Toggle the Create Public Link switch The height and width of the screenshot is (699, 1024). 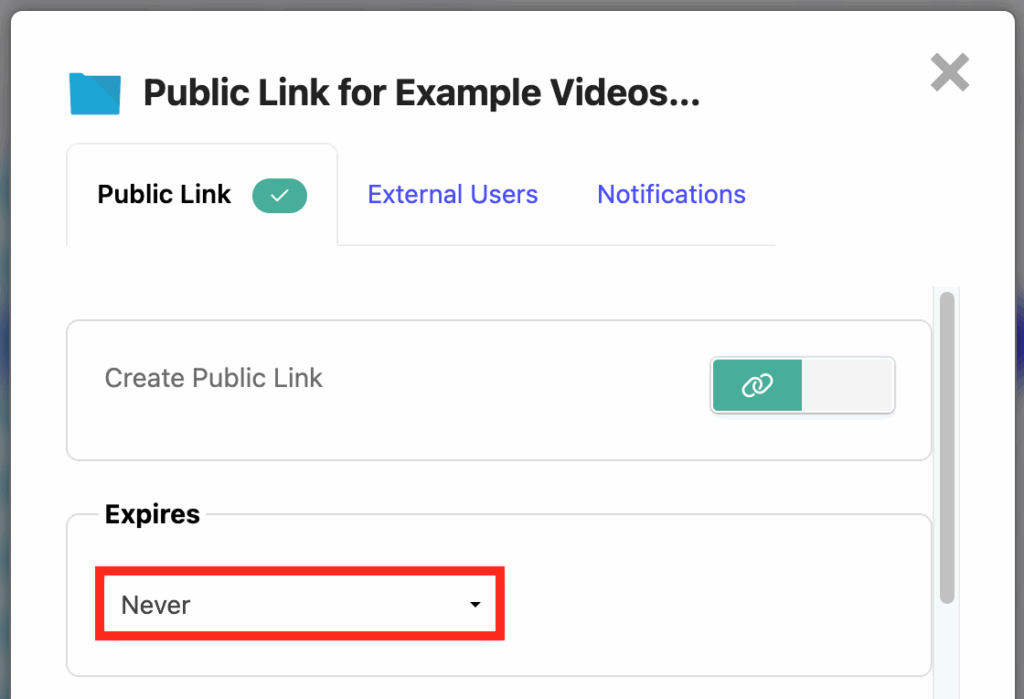[802, 386]
